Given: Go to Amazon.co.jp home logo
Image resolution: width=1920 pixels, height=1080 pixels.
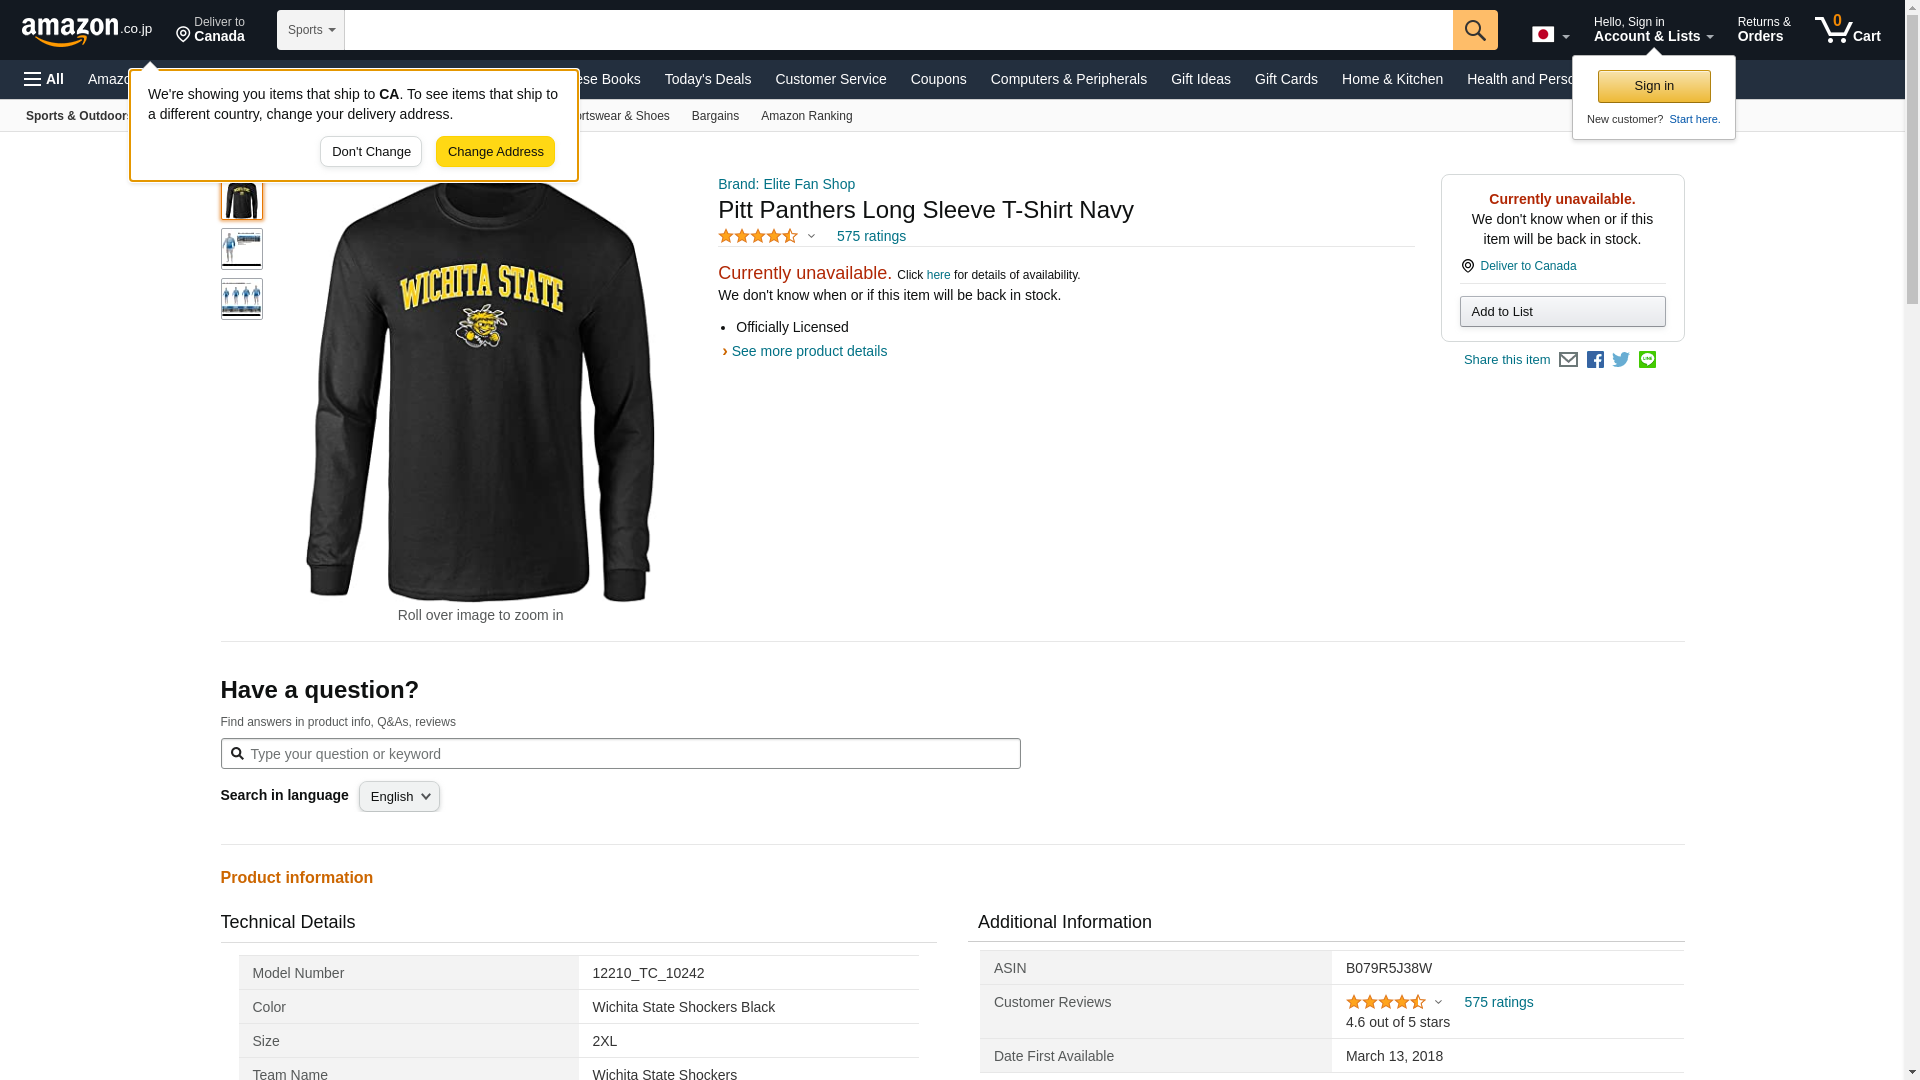Looking at the screenshot, I should (x=86, y=30).
